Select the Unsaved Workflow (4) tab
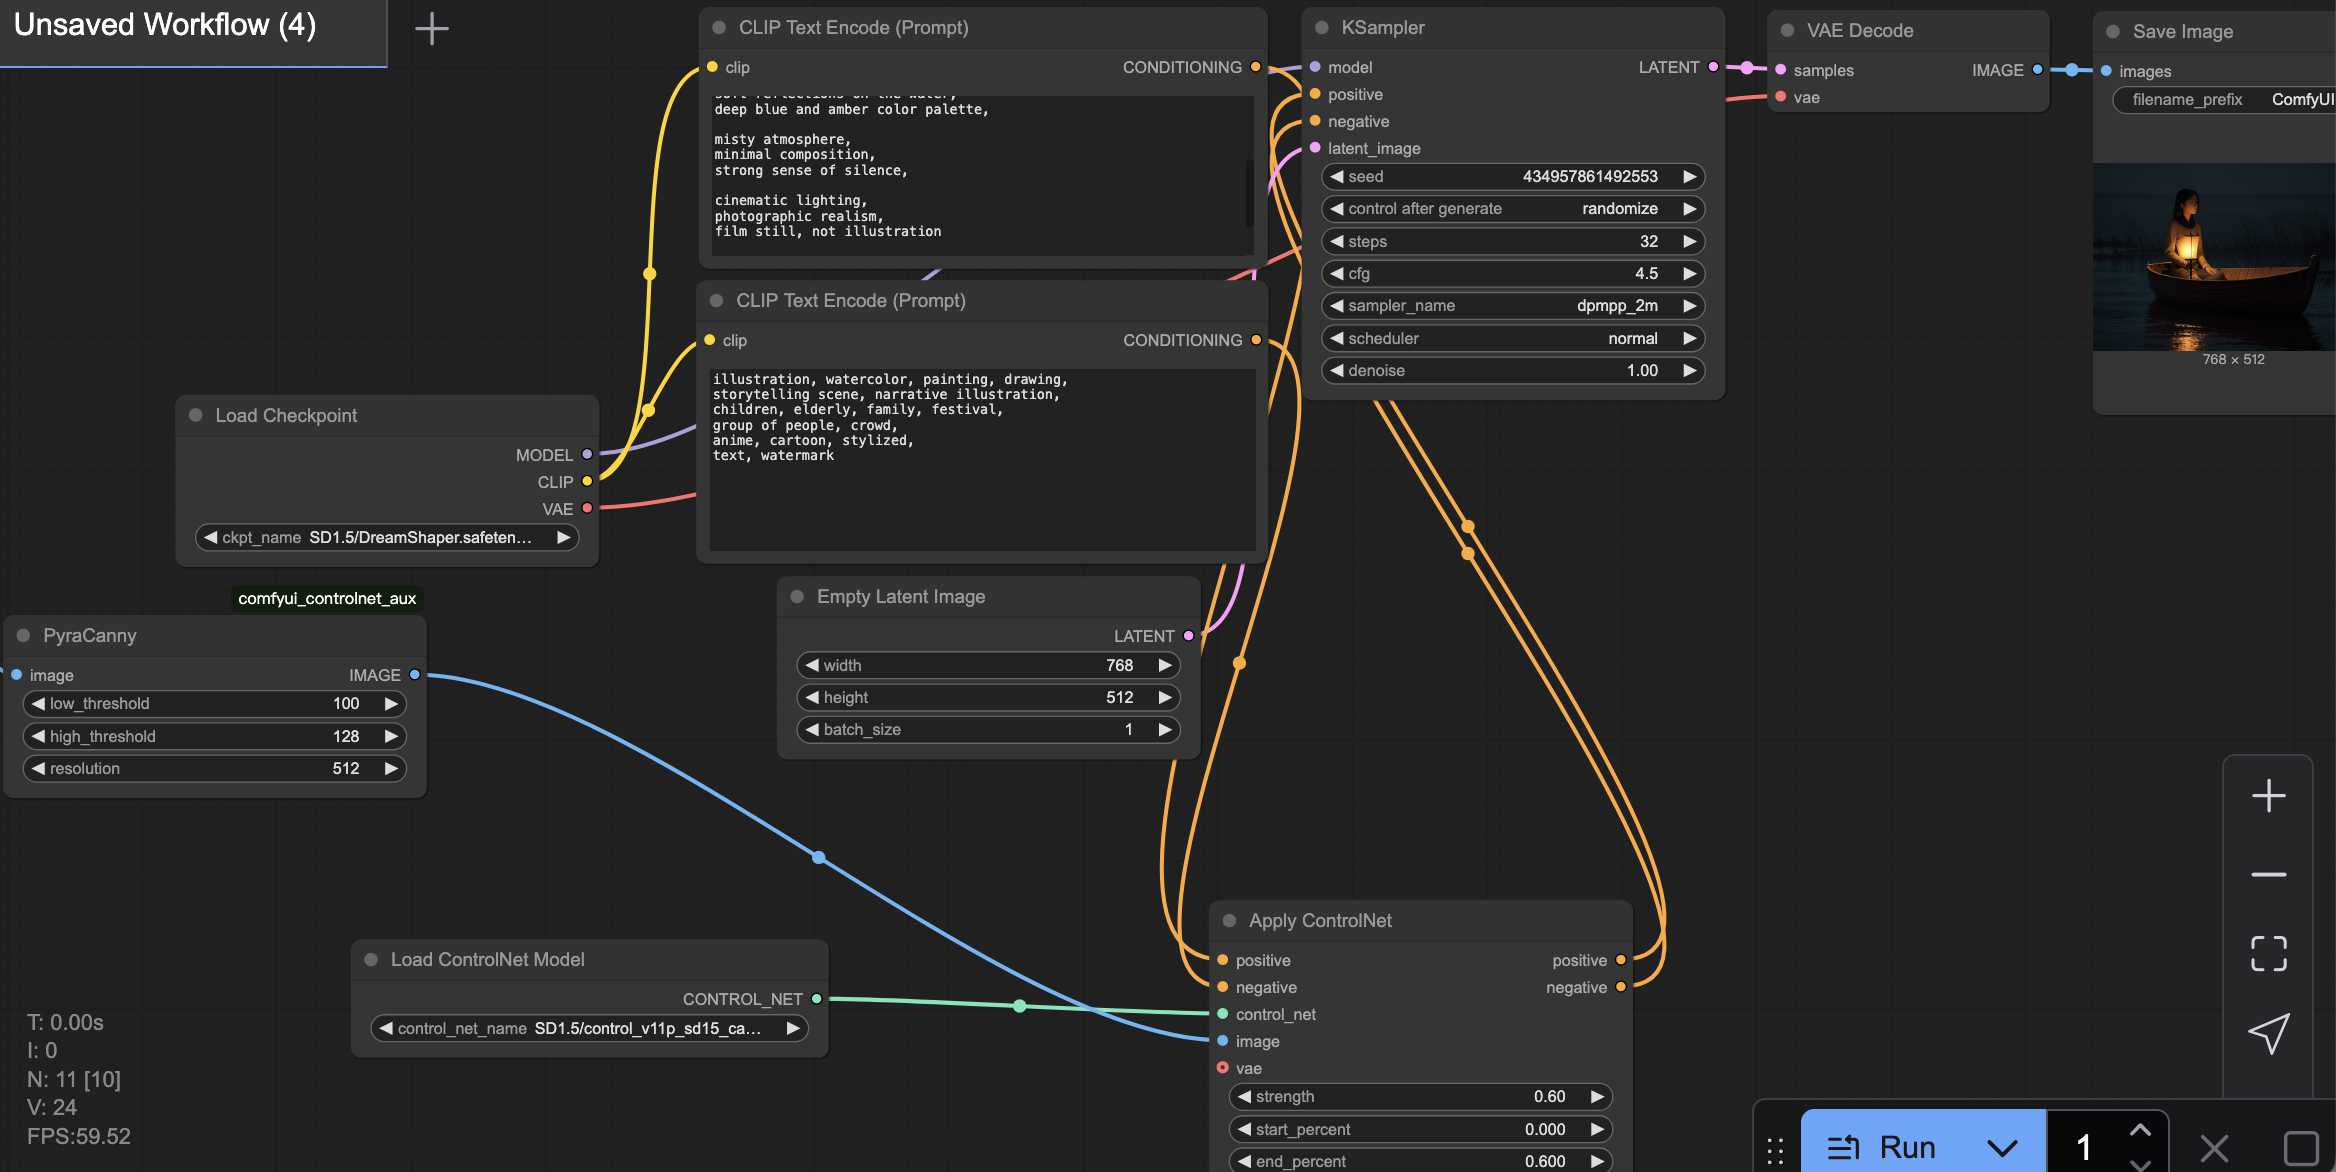Screen dimensions: 2336x1172 click(165, 26)
